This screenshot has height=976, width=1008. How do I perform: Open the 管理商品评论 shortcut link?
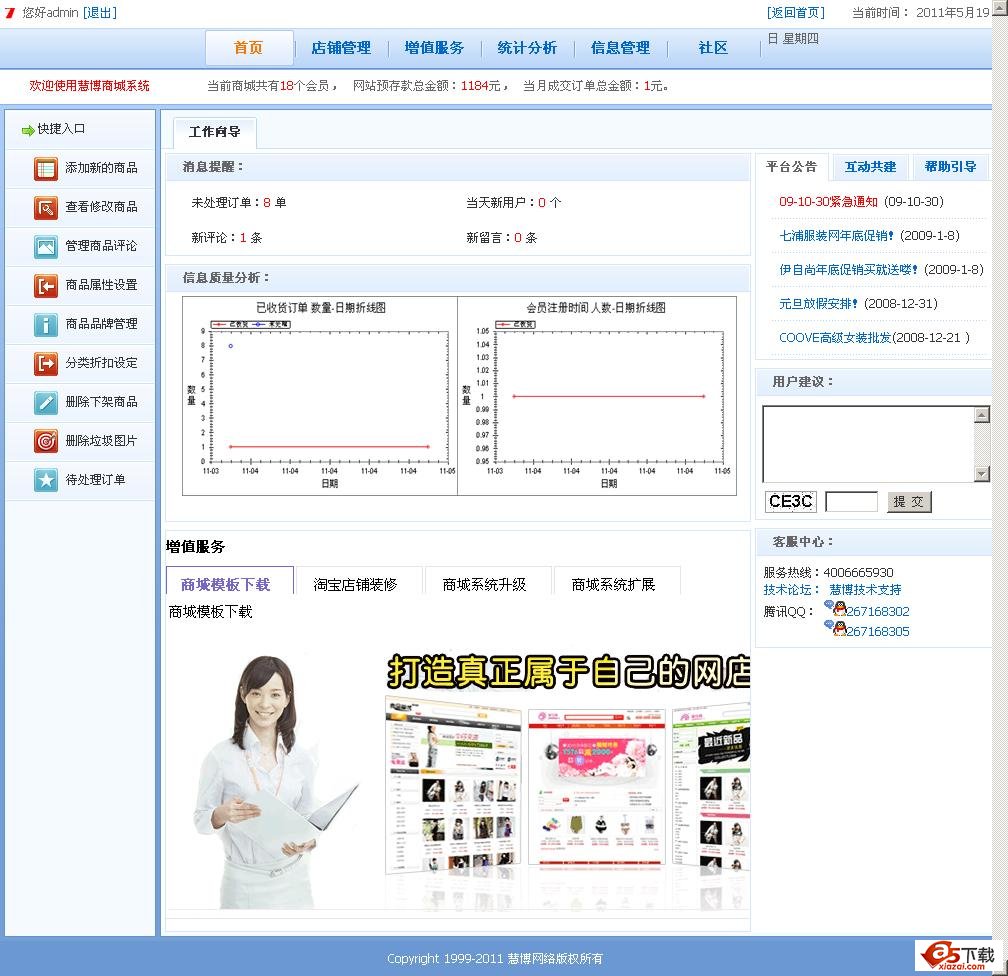click(x=102, y=246)
